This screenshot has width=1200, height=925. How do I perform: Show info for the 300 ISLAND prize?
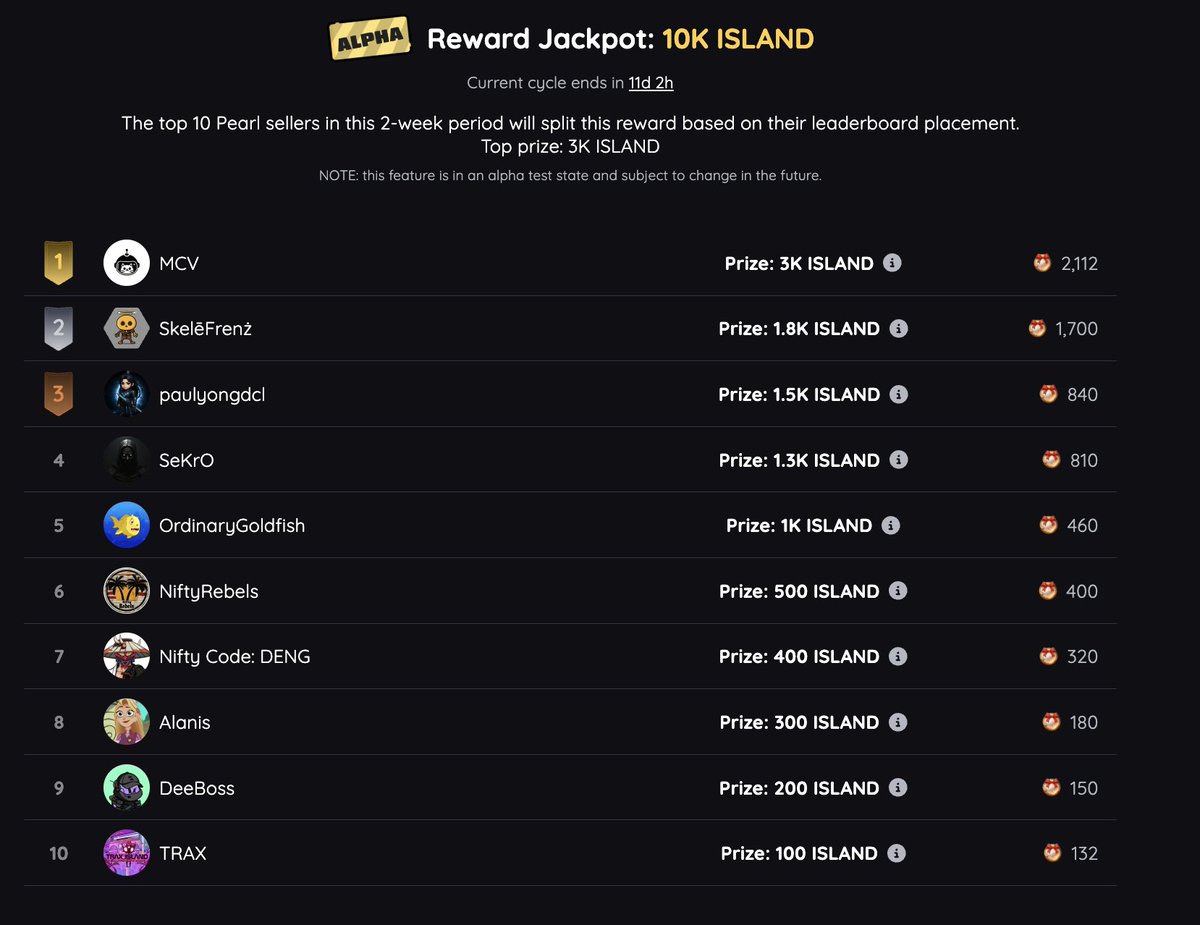click(x=898, y=722)
